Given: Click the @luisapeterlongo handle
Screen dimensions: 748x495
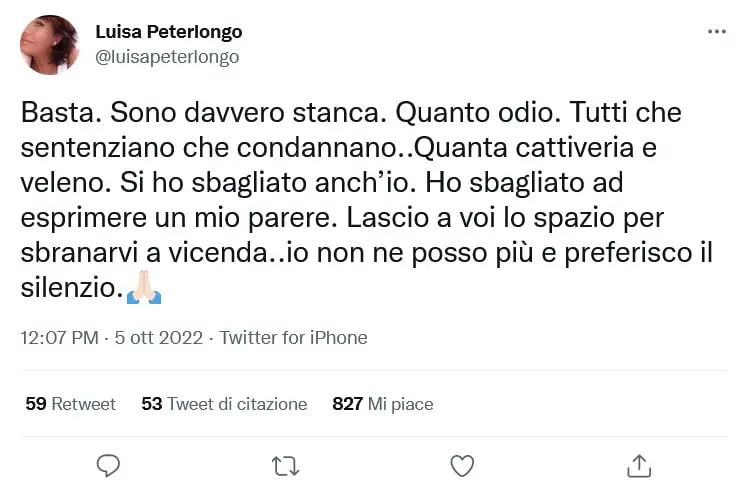Looking at the screenshot, I should pos(167,57).
